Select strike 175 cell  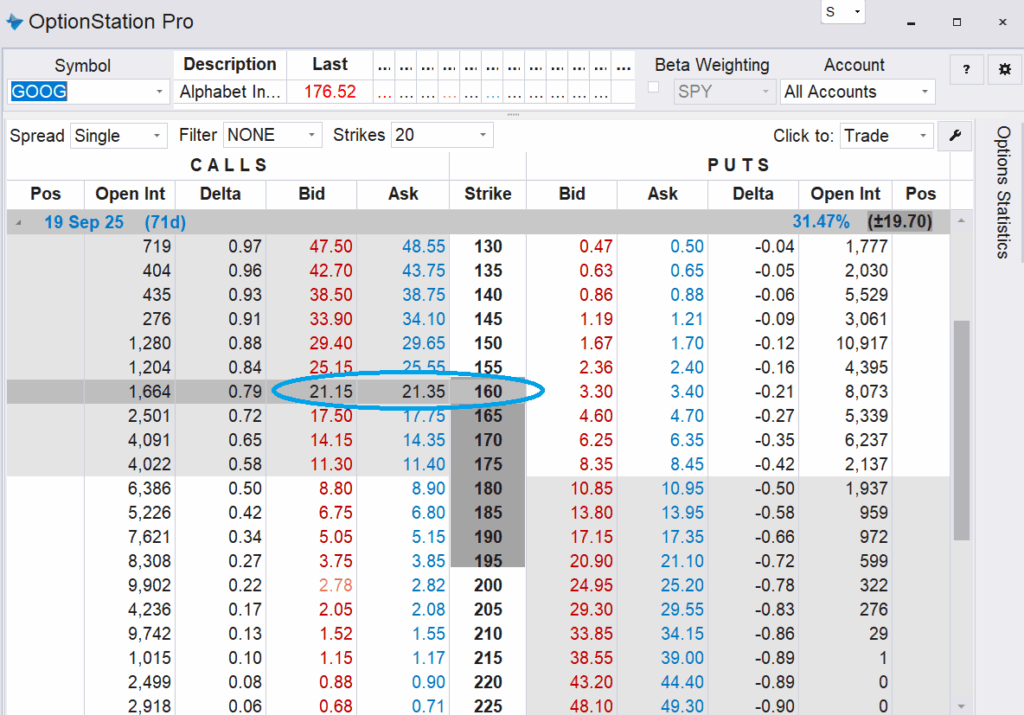(488, 464)
